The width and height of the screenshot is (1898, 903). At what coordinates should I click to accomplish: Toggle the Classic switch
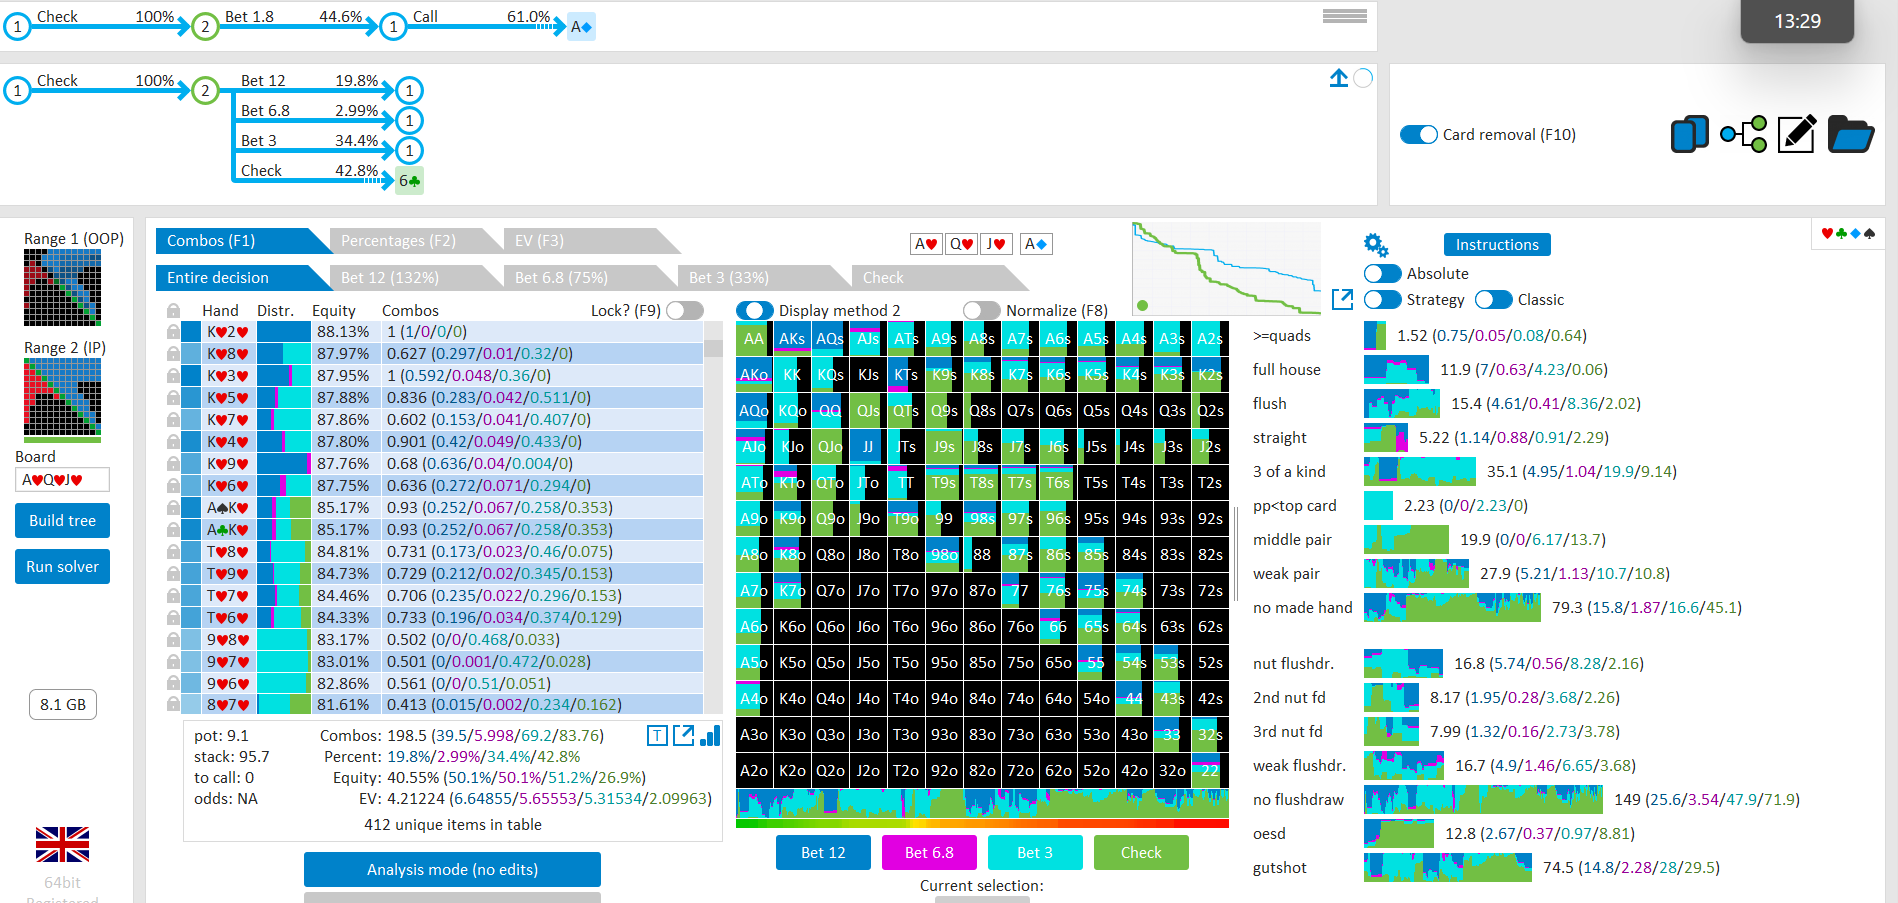(1493, 300)
